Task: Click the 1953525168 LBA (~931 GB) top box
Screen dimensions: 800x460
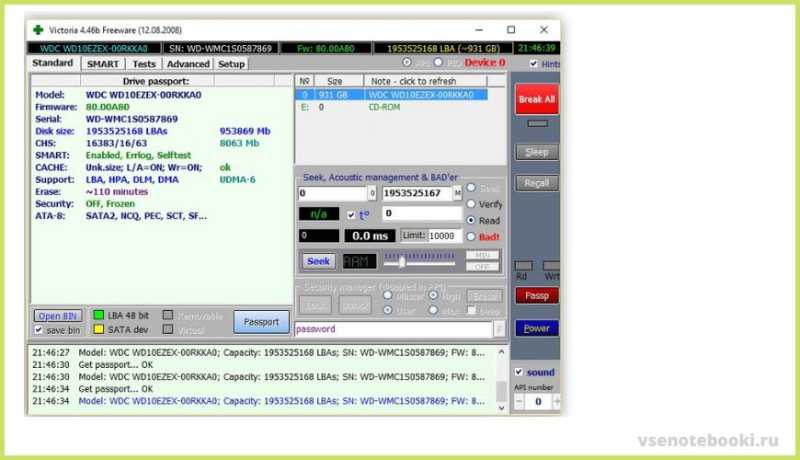Action: coord(443,48)
